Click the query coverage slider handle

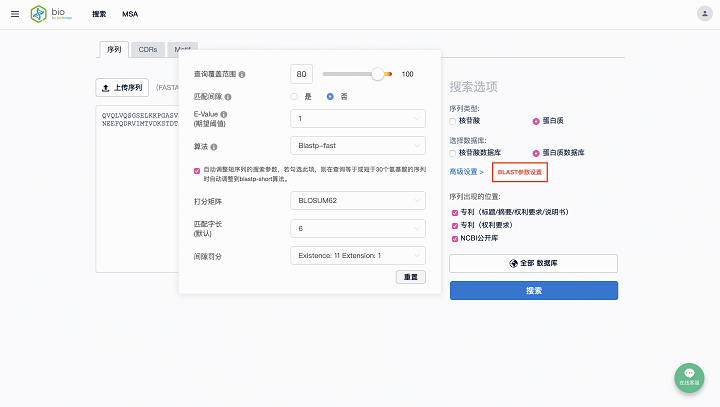377,74
